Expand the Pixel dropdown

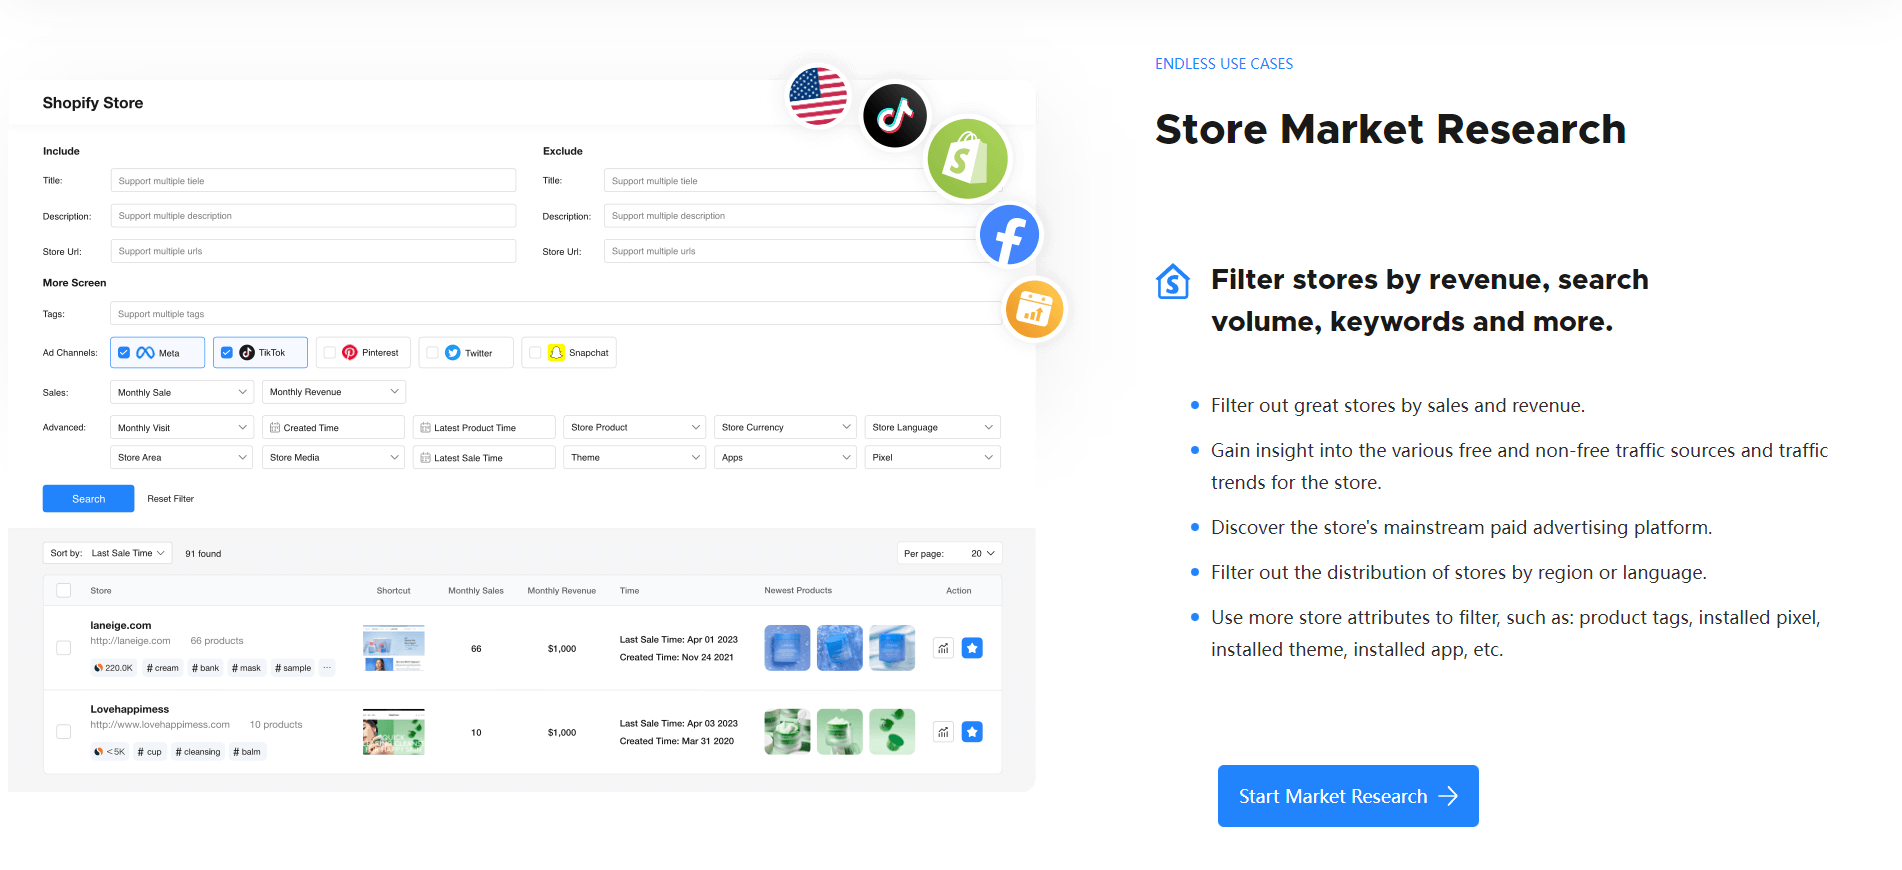click(933, 458)
